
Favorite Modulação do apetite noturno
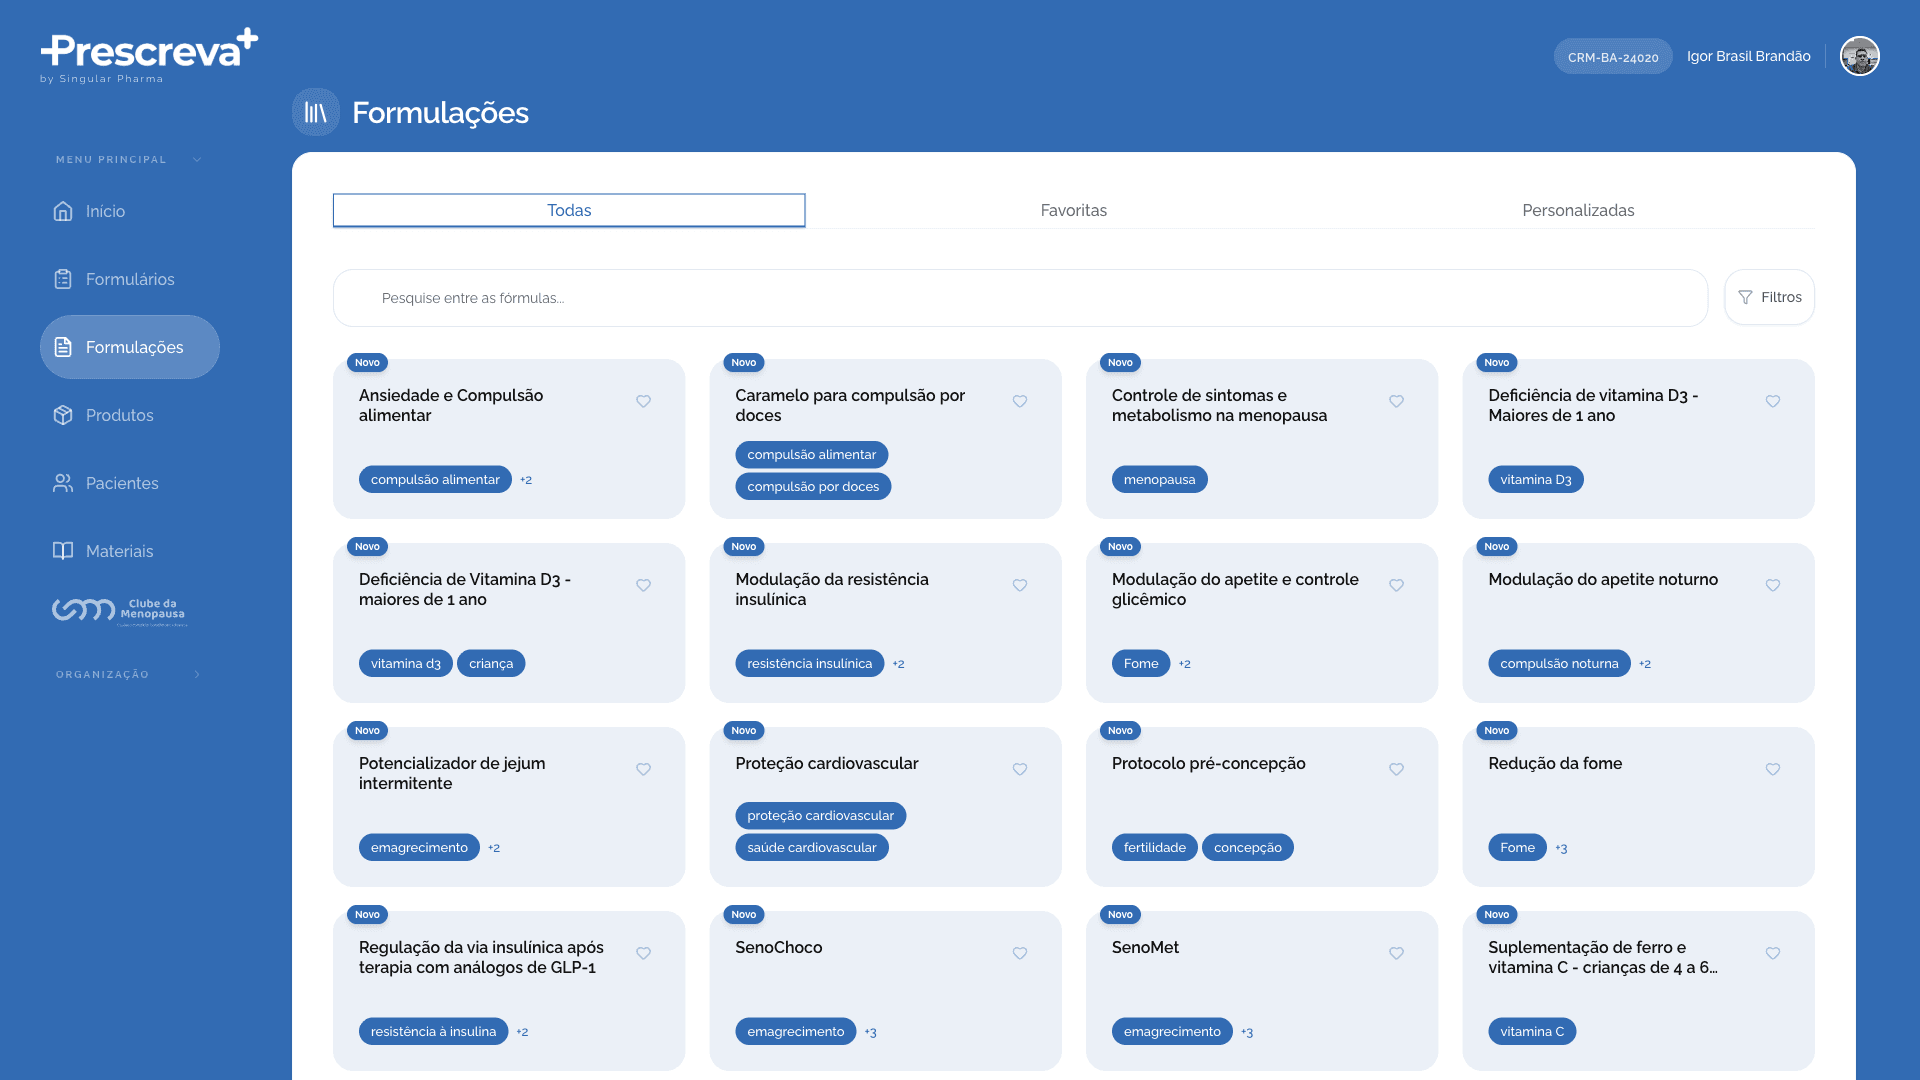pos(1773,585)
